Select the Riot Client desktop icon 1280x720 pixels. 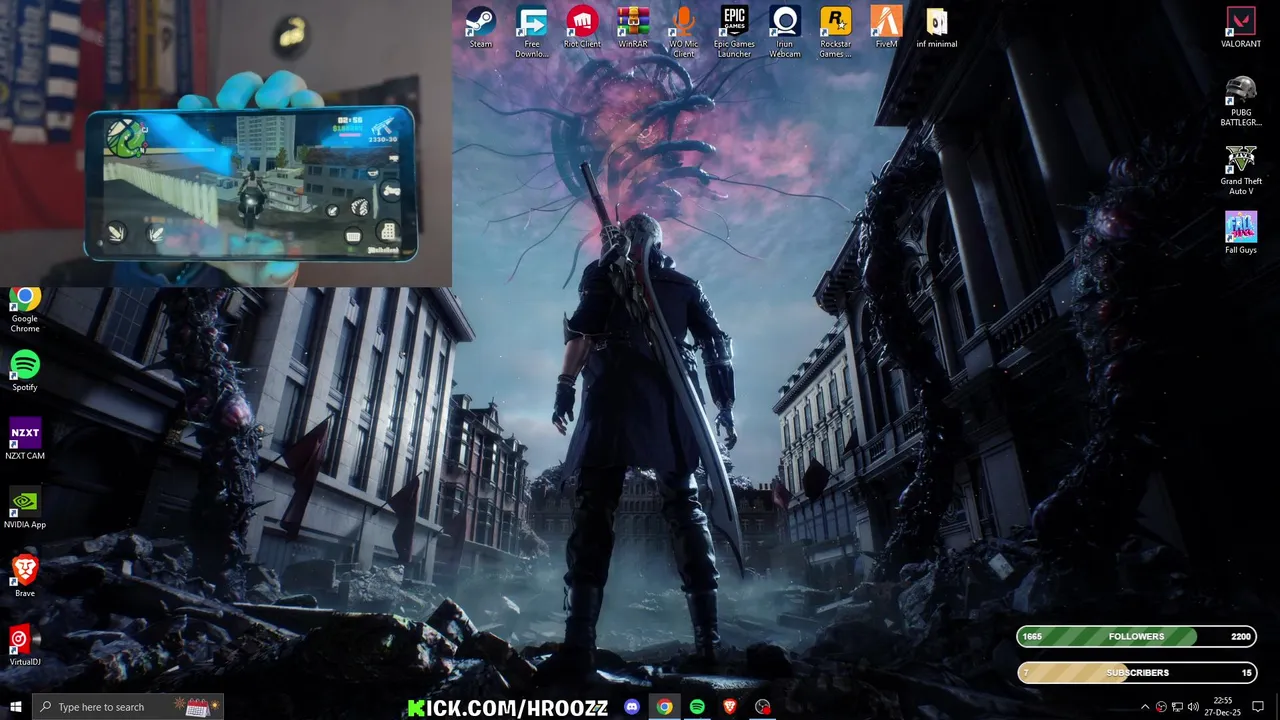[x=582, y=27]
